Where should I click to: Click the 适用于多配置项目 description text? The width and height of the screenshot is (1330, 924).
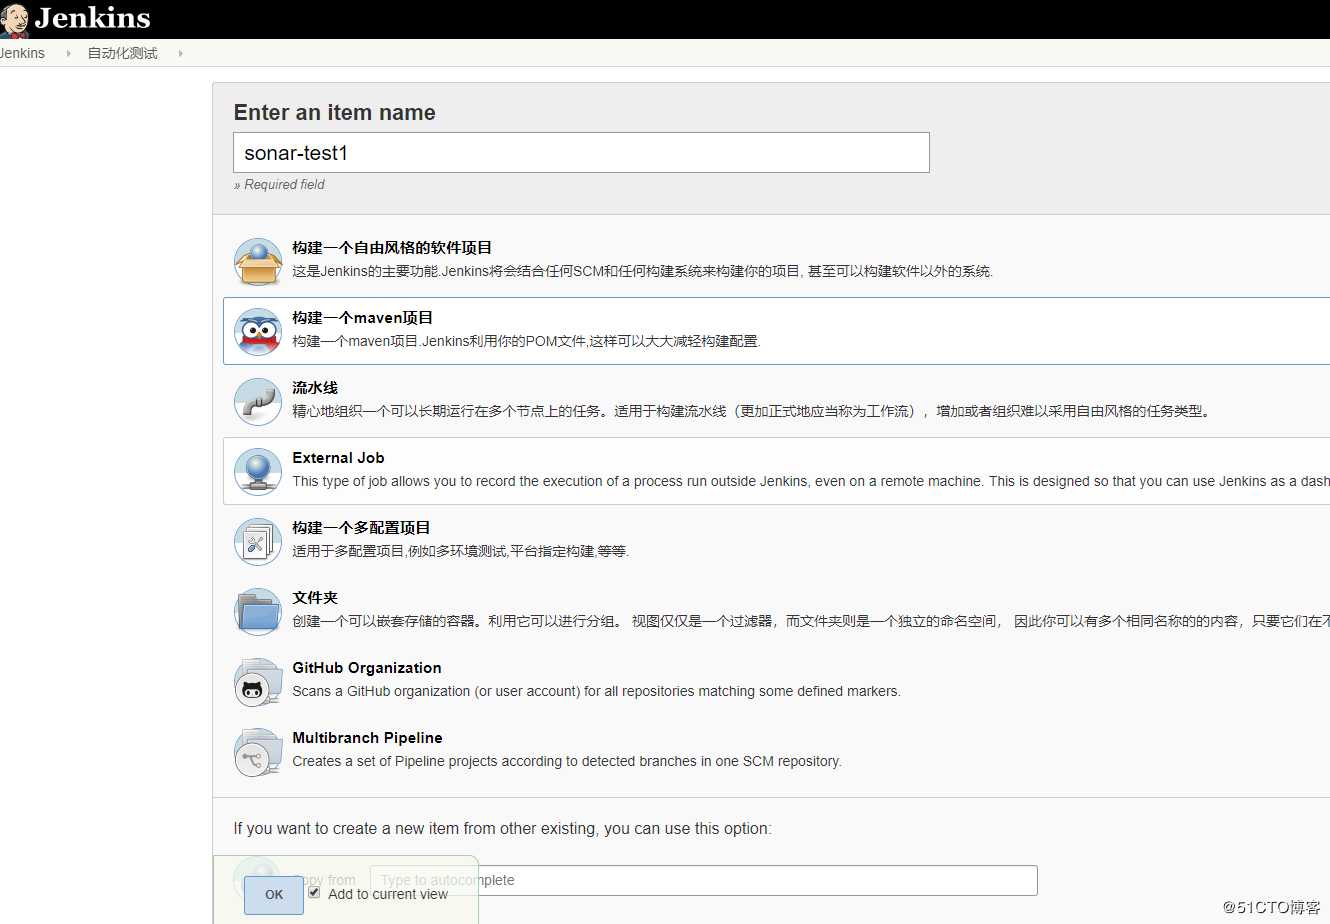[460, 551]
